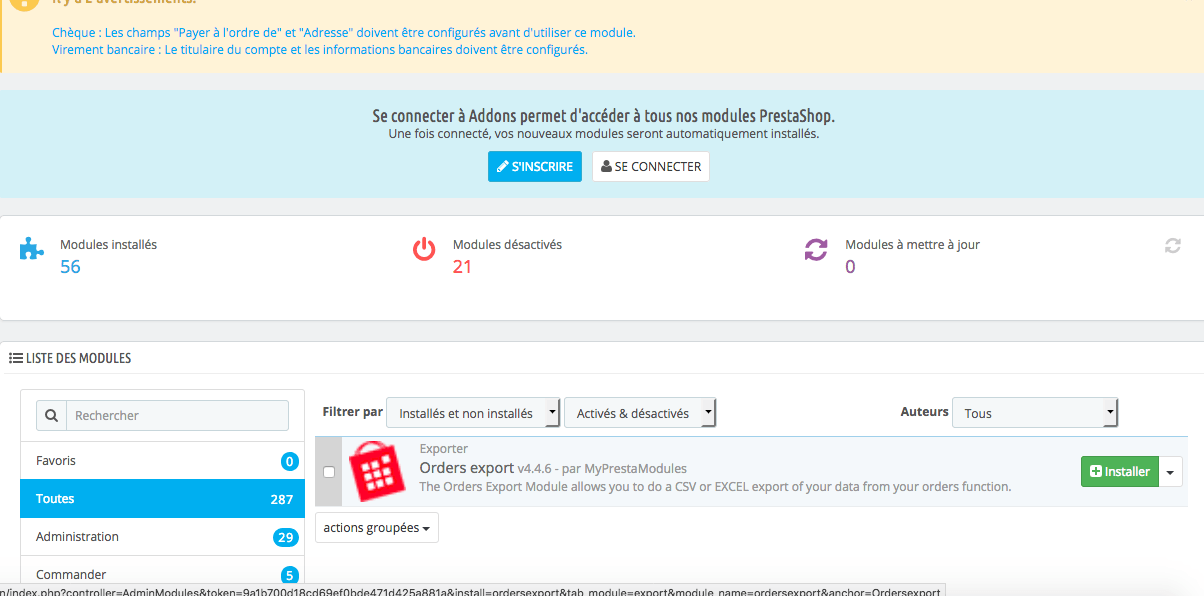Click the Orders export module logo
Viewport: 1204px width, 596px height.
376,471
